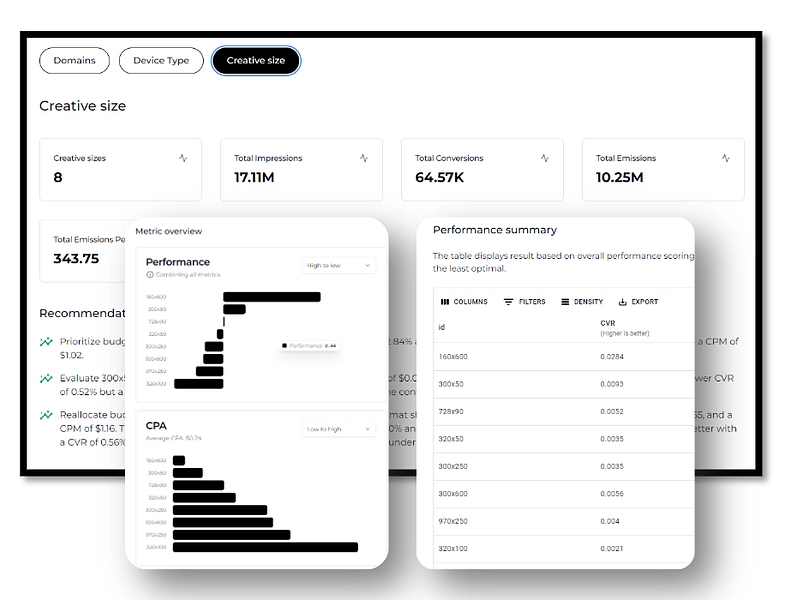This screenshot has width=809, height=600.
Task: Click green trend icon beside Reallocate budget recommendation
Action: pos(48,412)
